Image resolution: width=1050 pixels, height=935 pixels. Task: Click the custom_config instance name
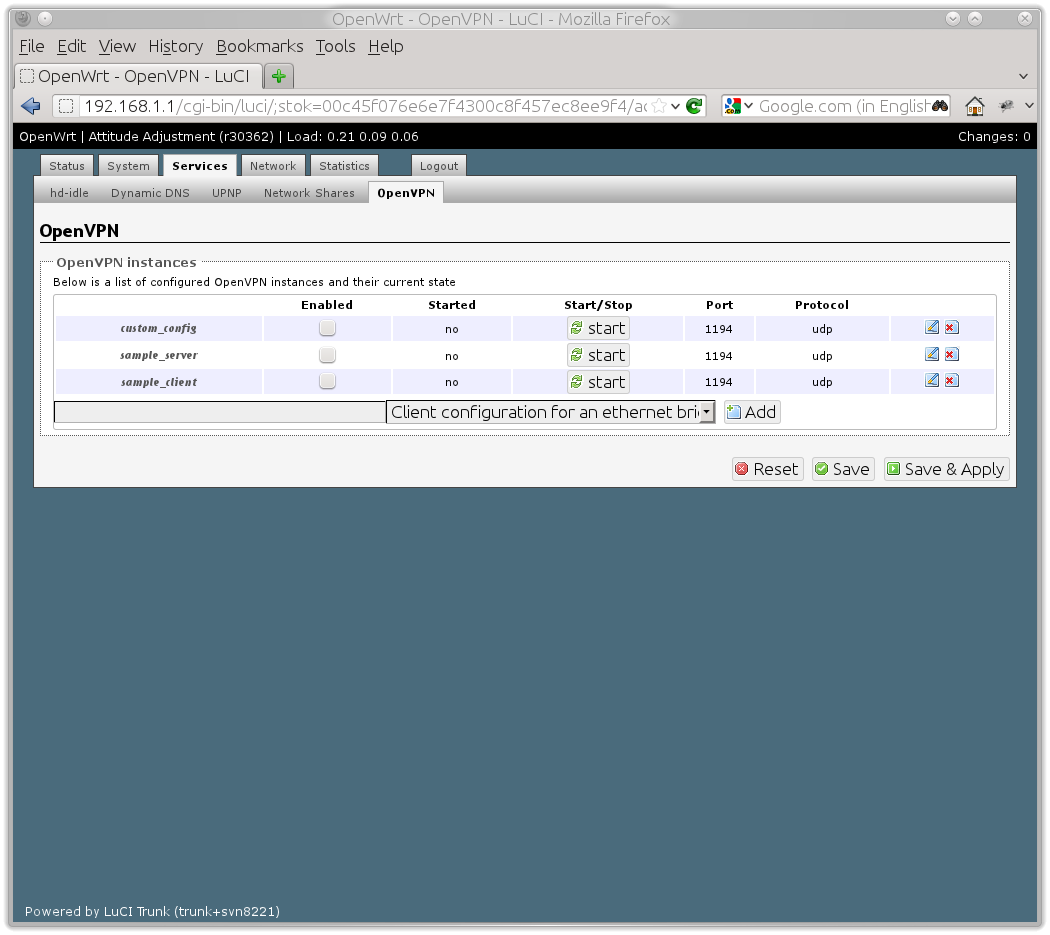coord(158,328)
